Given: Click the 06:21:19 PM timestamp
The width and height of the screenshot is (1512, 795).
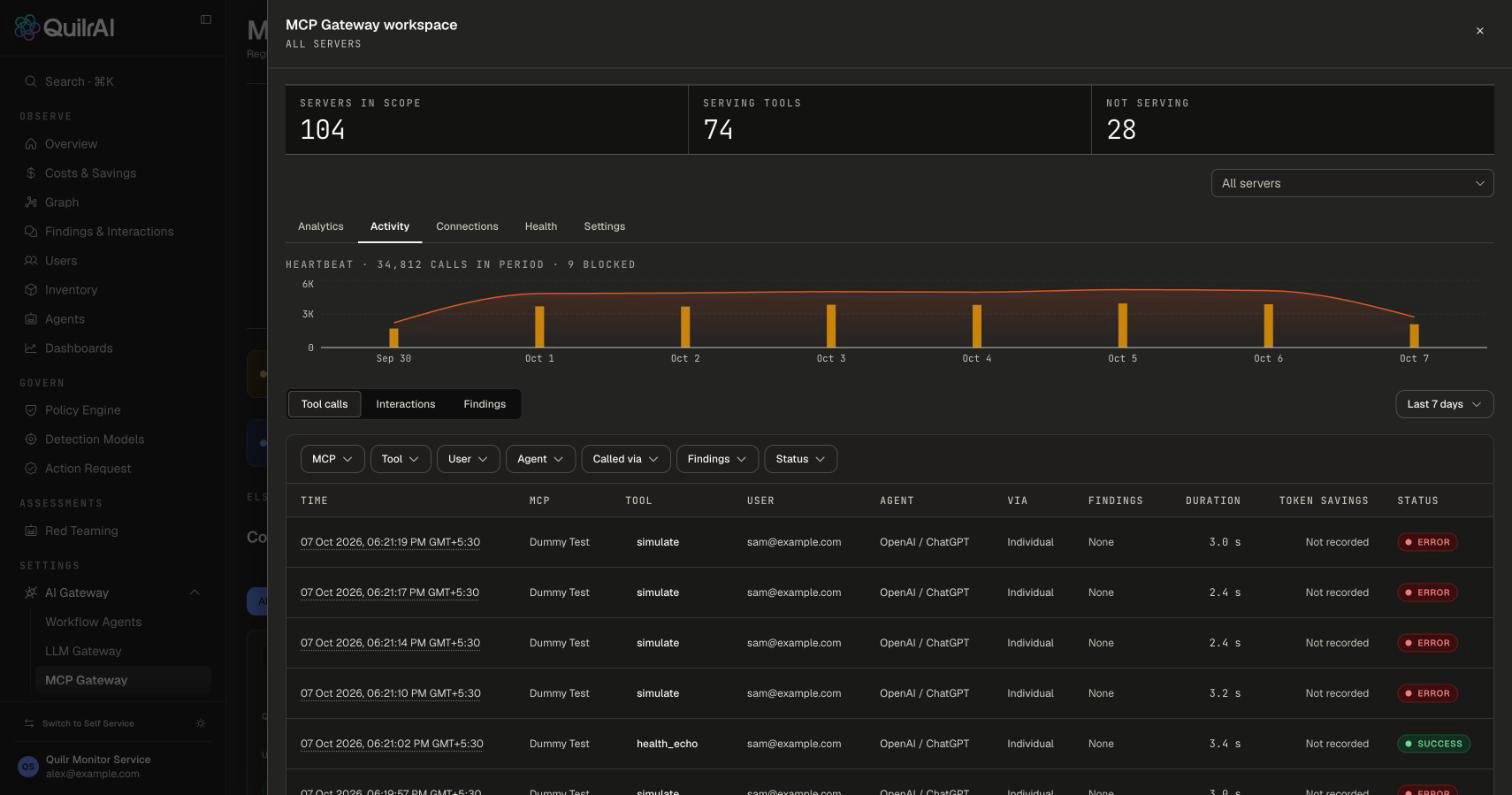Looking at the screenshot, I should 390,542.
